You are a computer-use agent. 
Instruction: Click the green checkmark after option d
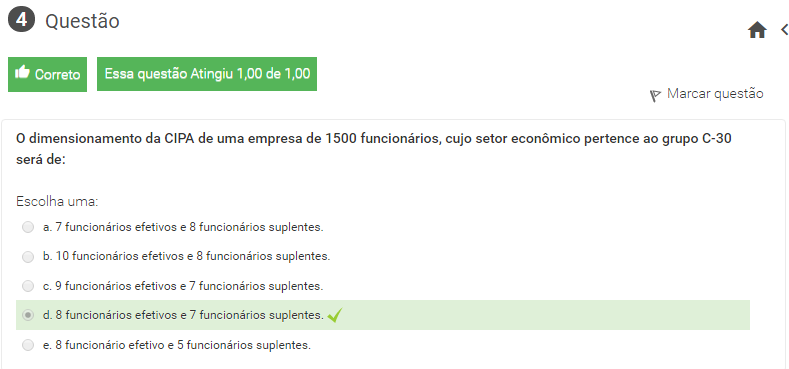pyautogui.click(x=335, y=316)
